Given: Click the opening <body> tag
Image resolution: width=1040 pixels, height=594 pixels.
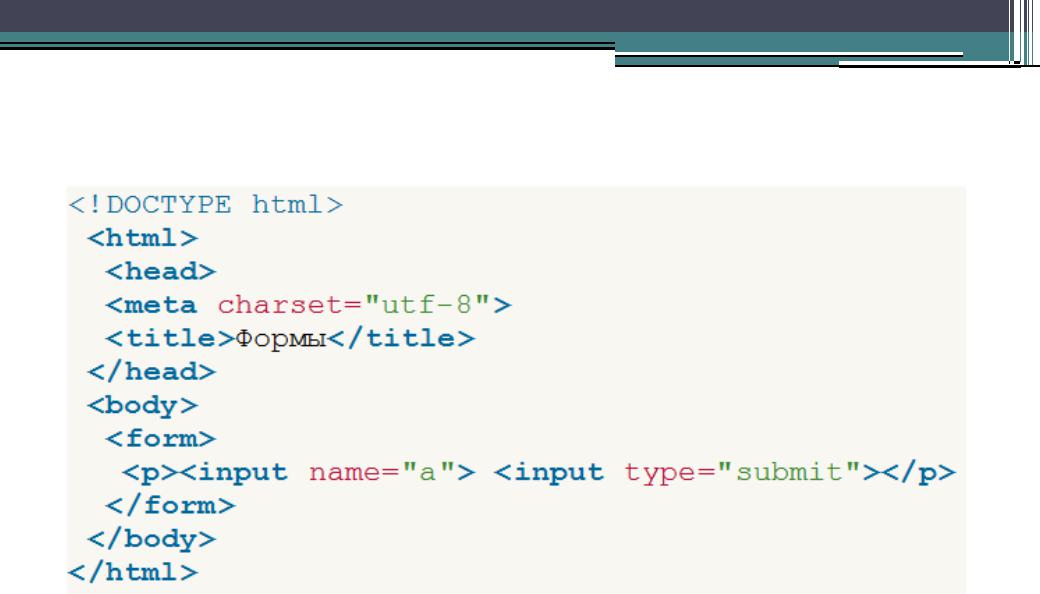Looking at the screenshot, I should (142, 406).
